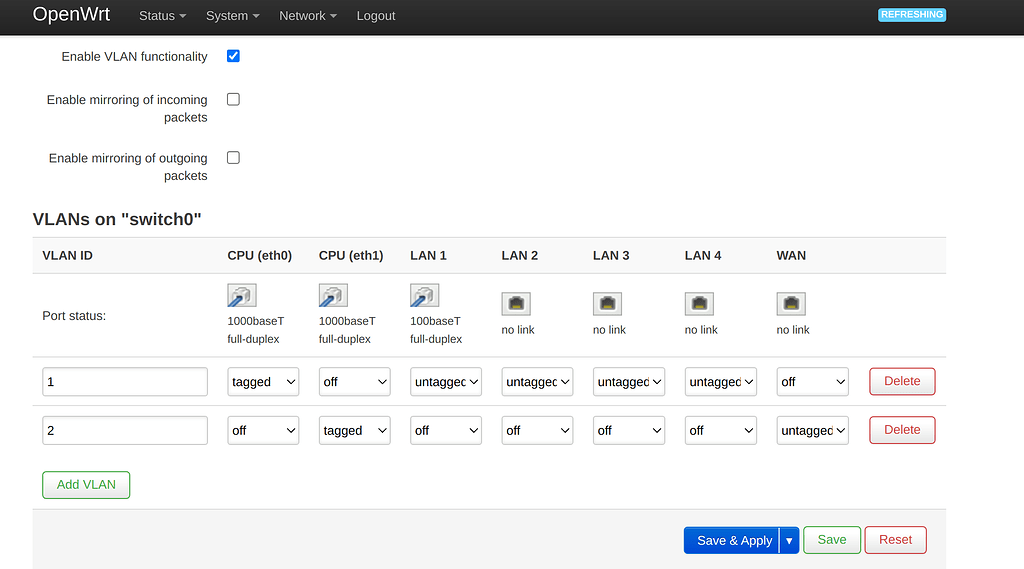Click the CPU (eth0) port status icon

(242, 296)
